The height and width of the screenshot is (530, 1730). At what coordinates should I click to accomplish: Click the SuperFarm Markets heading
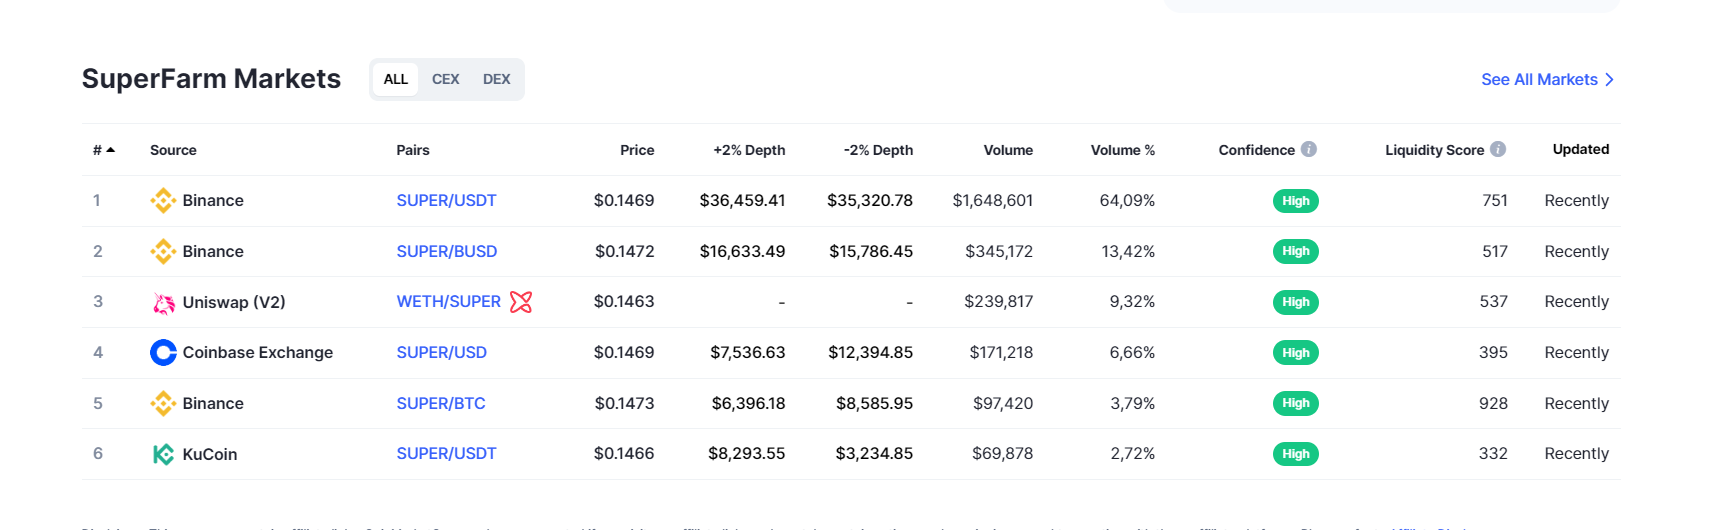point(211,79)
